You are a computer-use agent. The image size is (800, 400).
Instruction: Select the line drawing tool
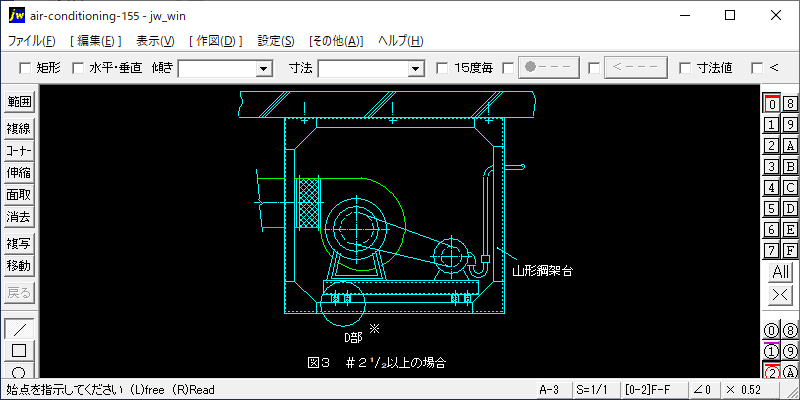[19, 329]
